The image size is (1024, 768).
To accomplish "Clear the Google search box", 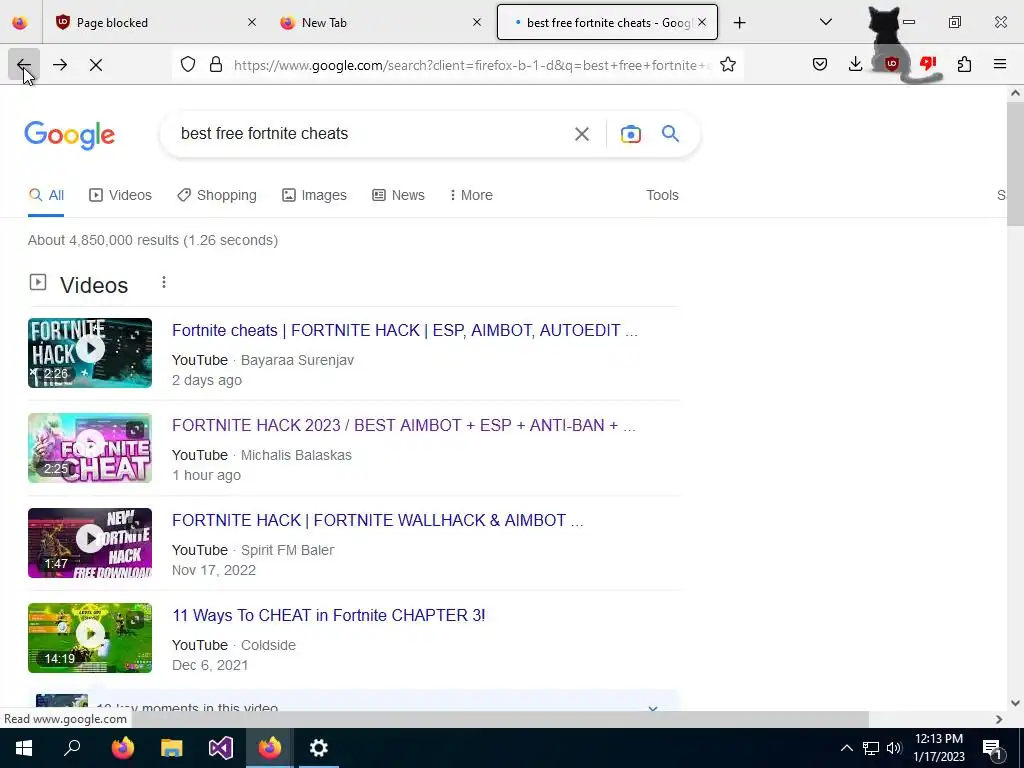I will pos(581,134).
